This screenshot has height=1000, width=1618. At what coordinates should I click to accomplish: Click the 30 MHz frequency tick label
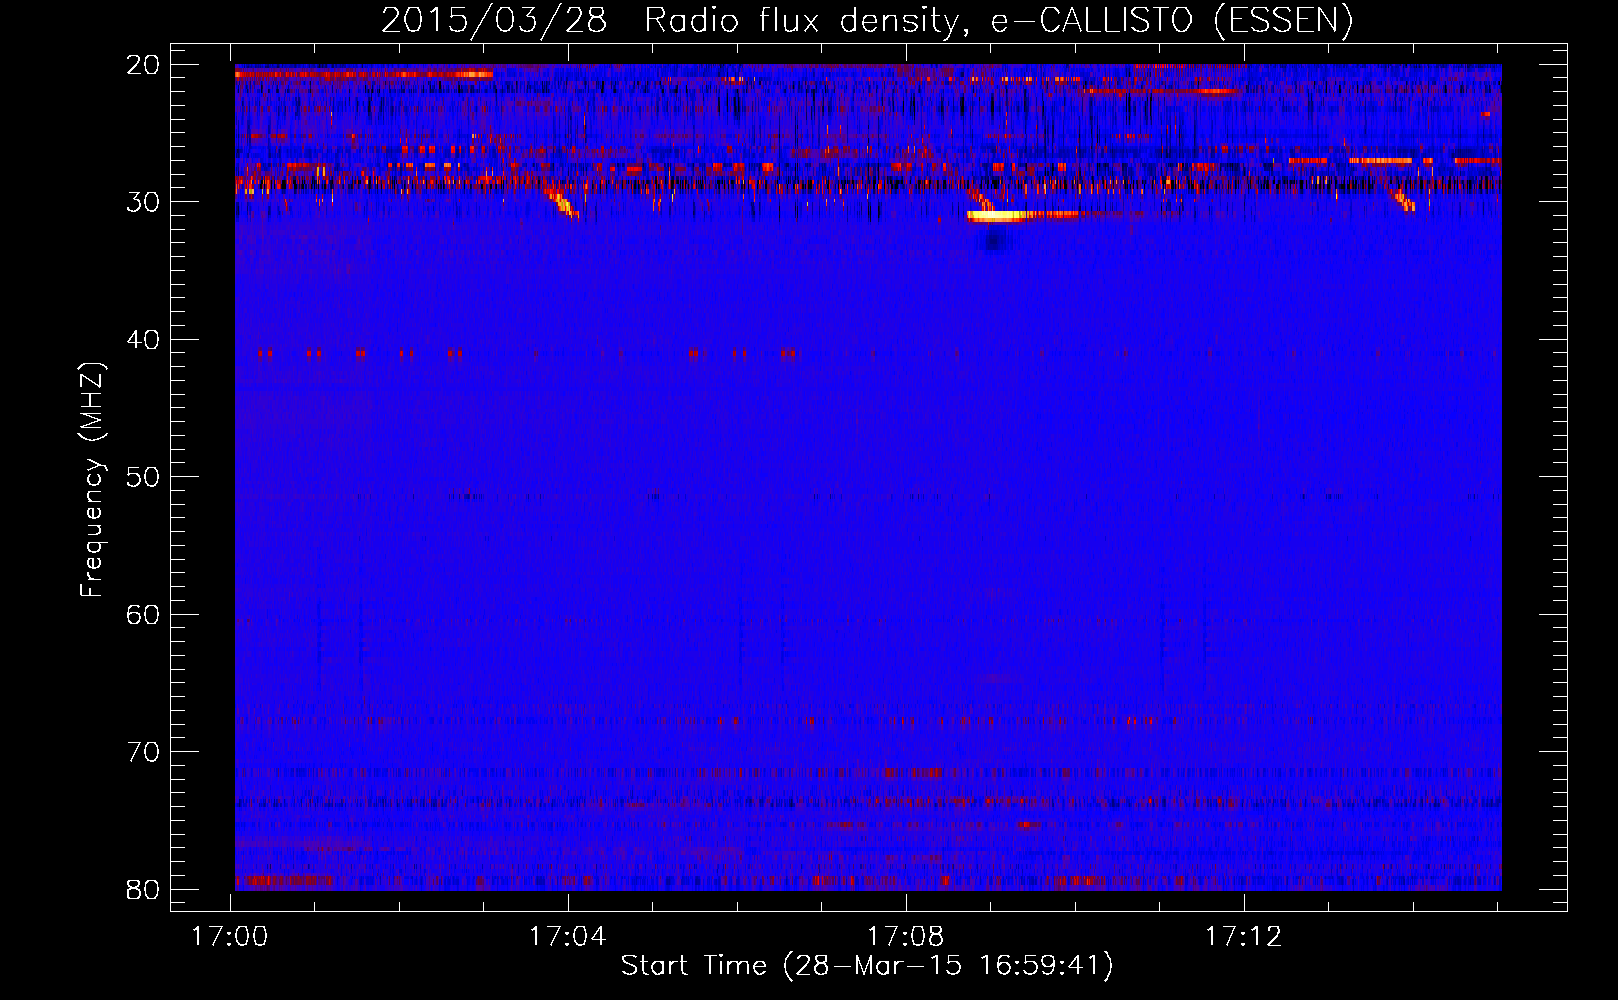coord(143,202)
